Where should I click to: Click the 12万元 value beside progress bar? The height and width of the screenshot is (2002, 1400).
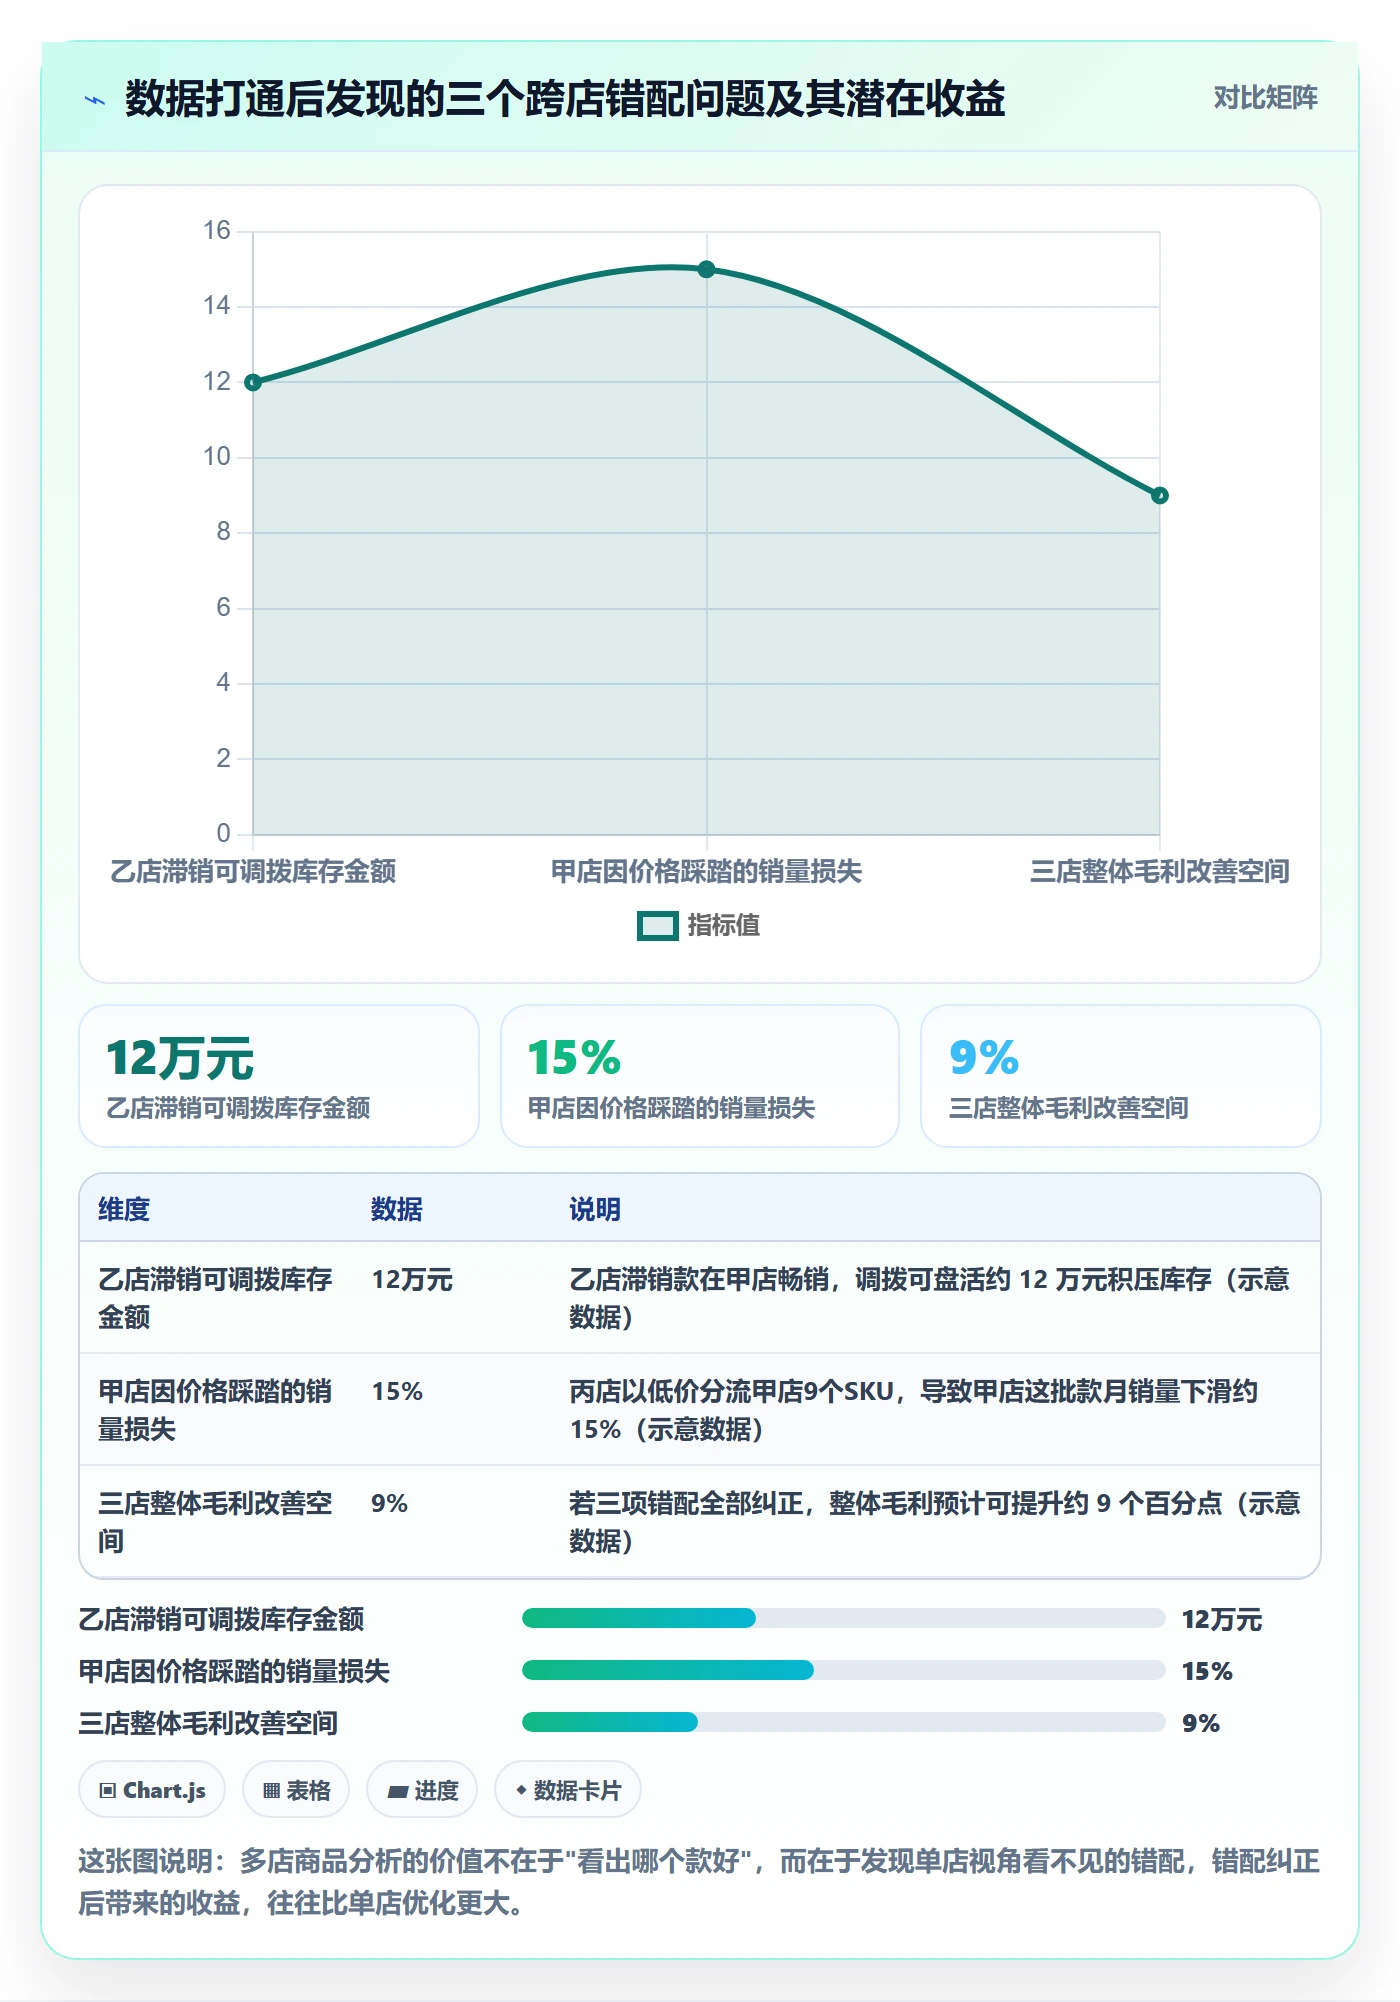click(1222, 1619)
